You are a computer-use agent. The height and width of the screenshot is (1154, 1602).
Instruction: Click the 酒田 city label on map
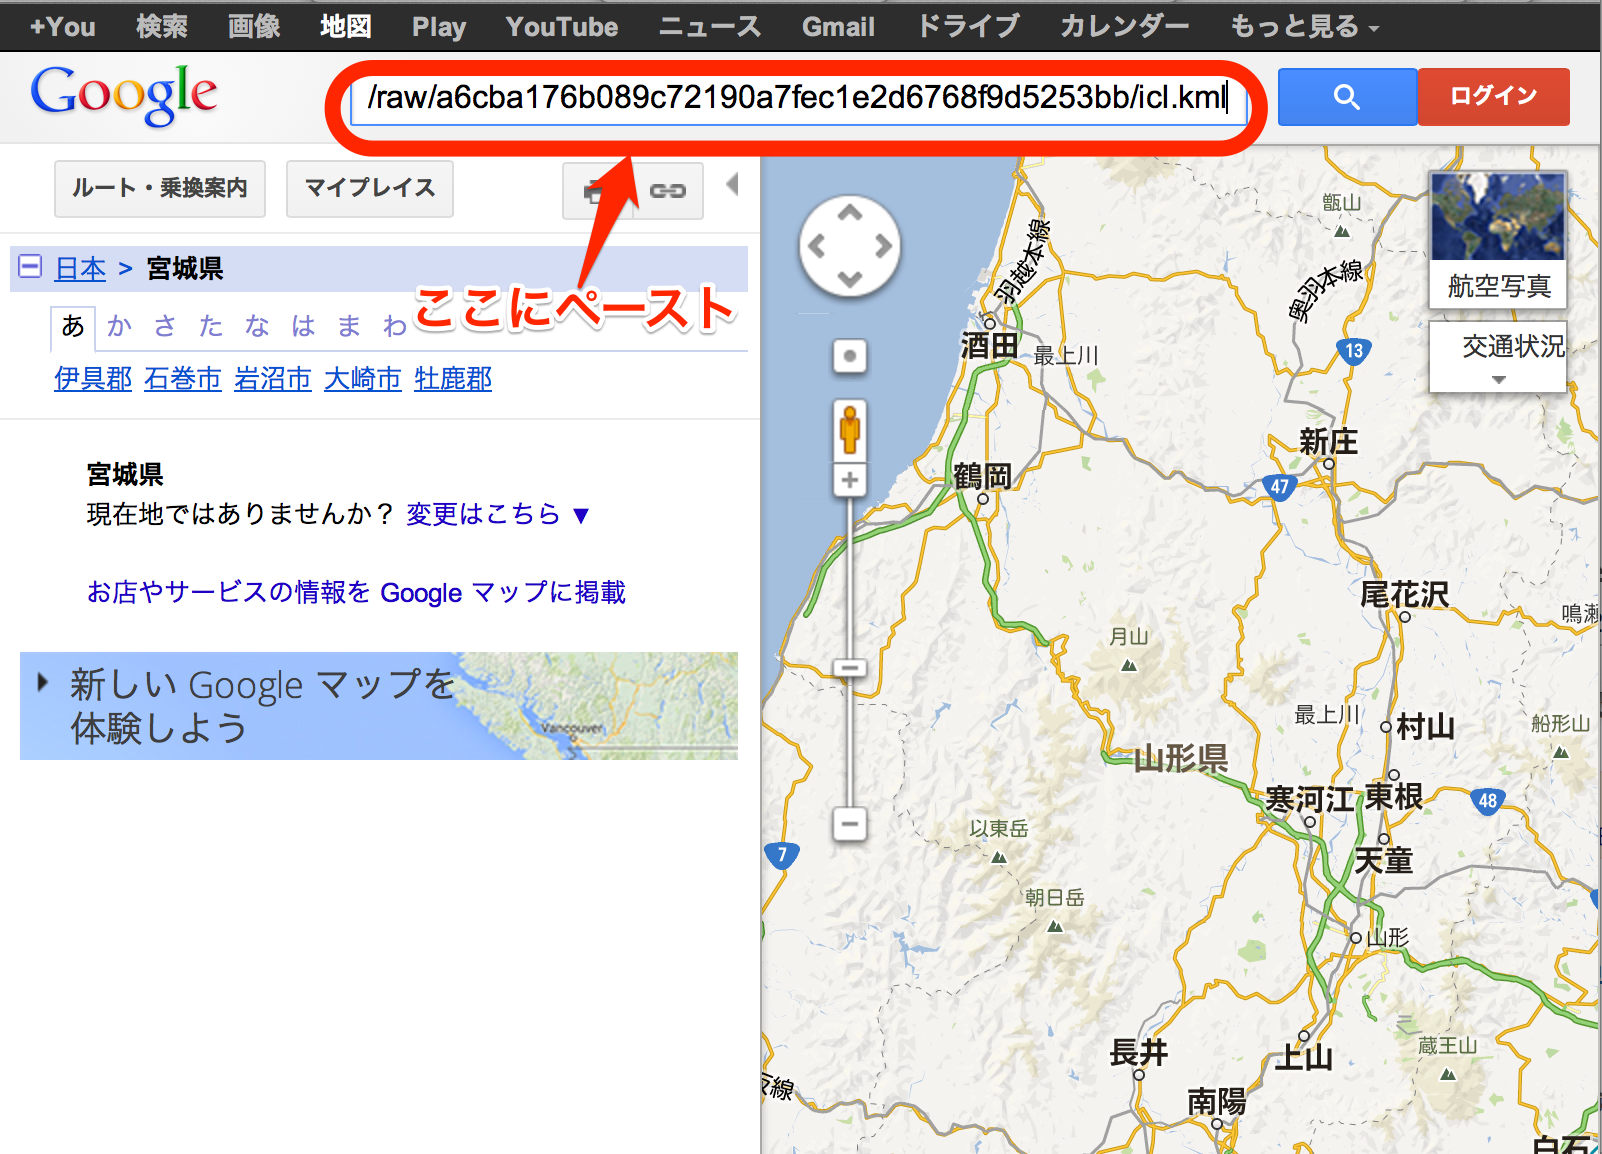click(989, 346)
